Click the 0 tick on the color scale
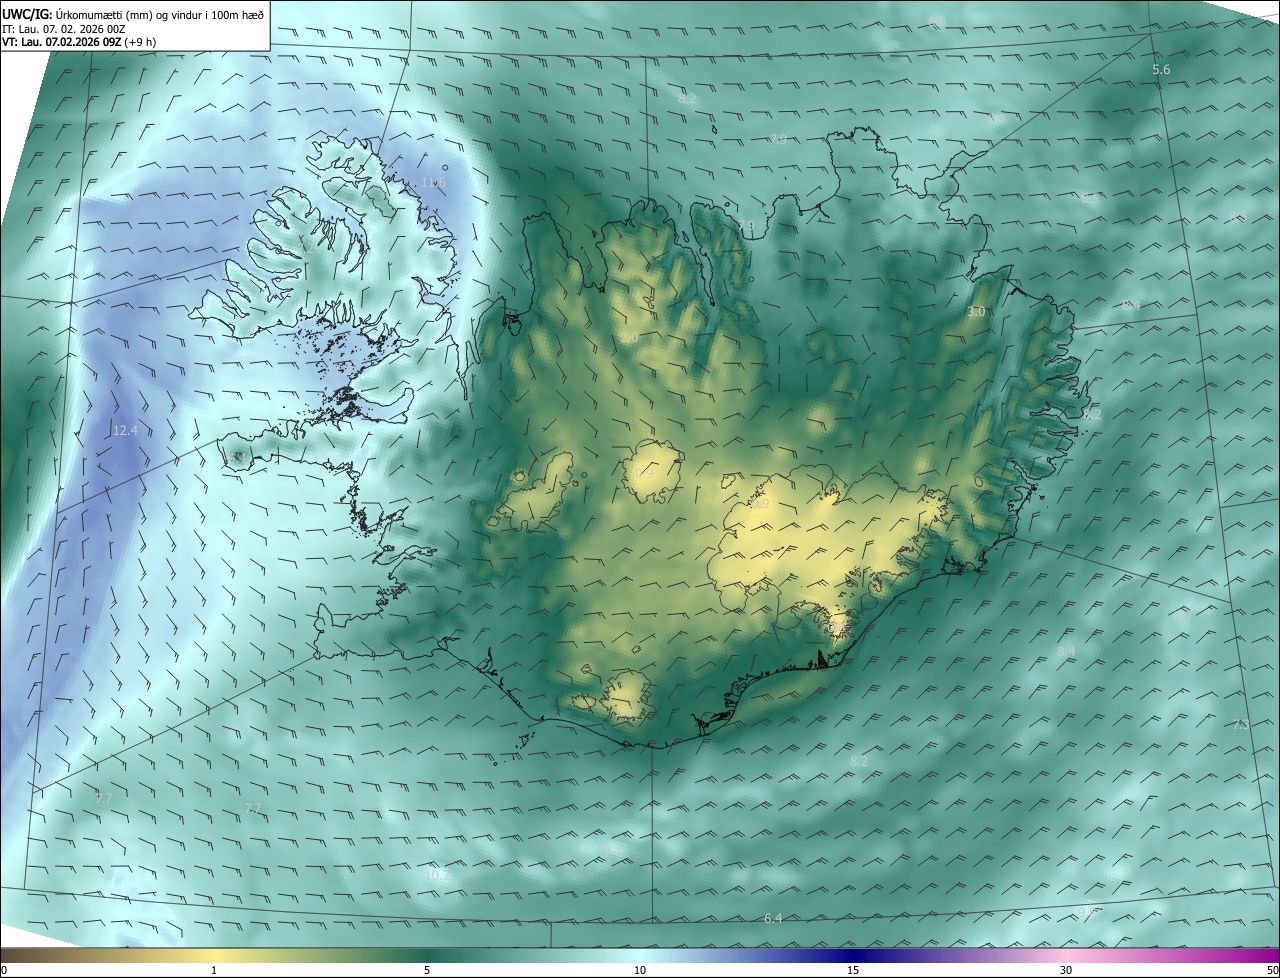Viewport: 1280px width, 978px height. [3, 970]
